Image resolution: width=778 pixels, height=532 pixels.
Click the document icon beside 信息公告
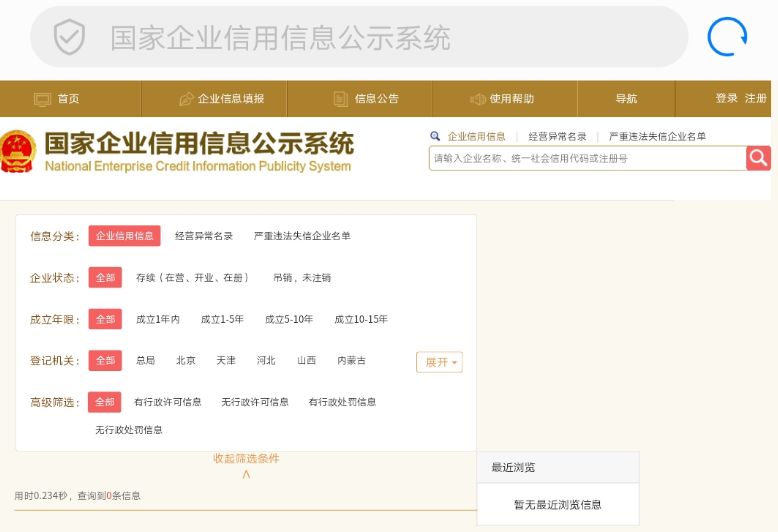tap(340, 99)
